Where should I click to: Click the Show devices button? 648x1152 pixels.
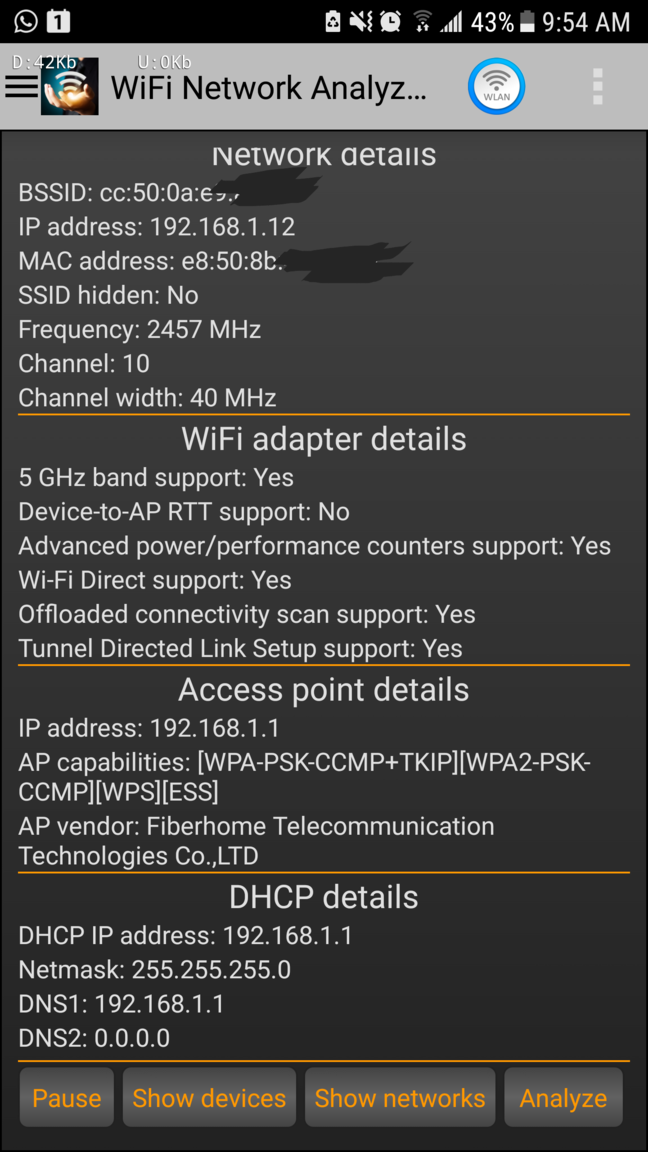coord(209,1098)
